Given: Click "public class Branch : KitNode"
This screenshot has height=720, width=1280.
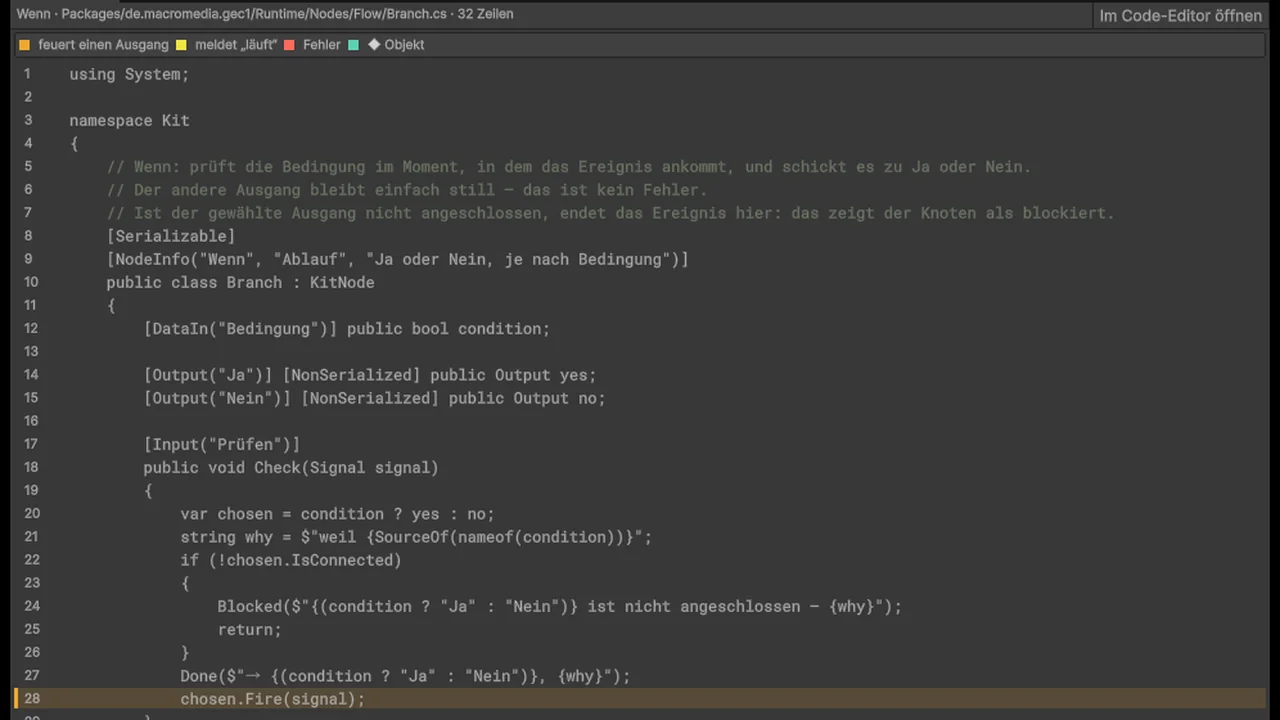Looking at the screenshot, I should coord(240,282).
